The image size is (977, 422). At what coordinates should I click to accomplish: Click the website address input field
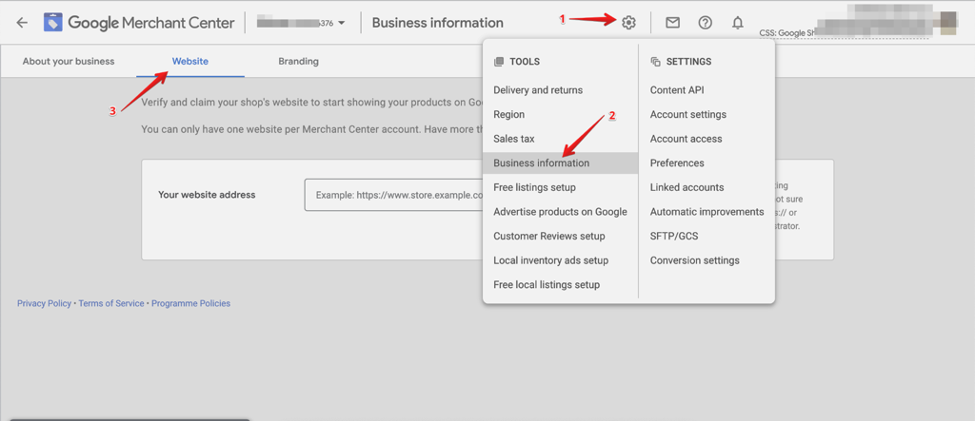[394, 194]
